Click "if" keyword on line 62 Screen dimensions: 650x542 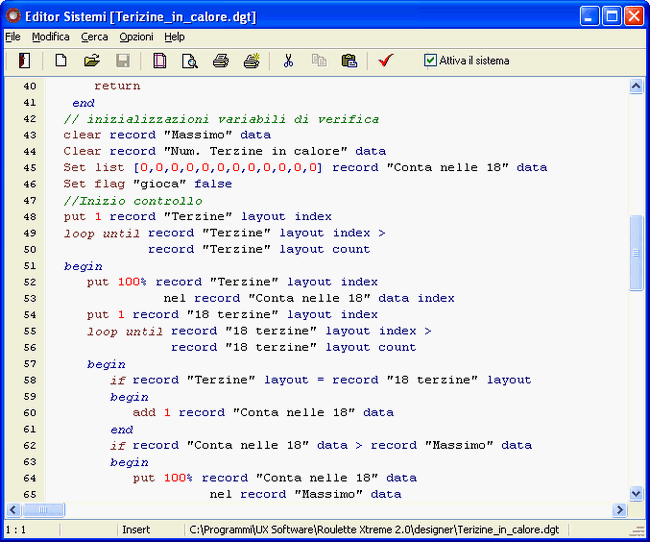[118, 446]
